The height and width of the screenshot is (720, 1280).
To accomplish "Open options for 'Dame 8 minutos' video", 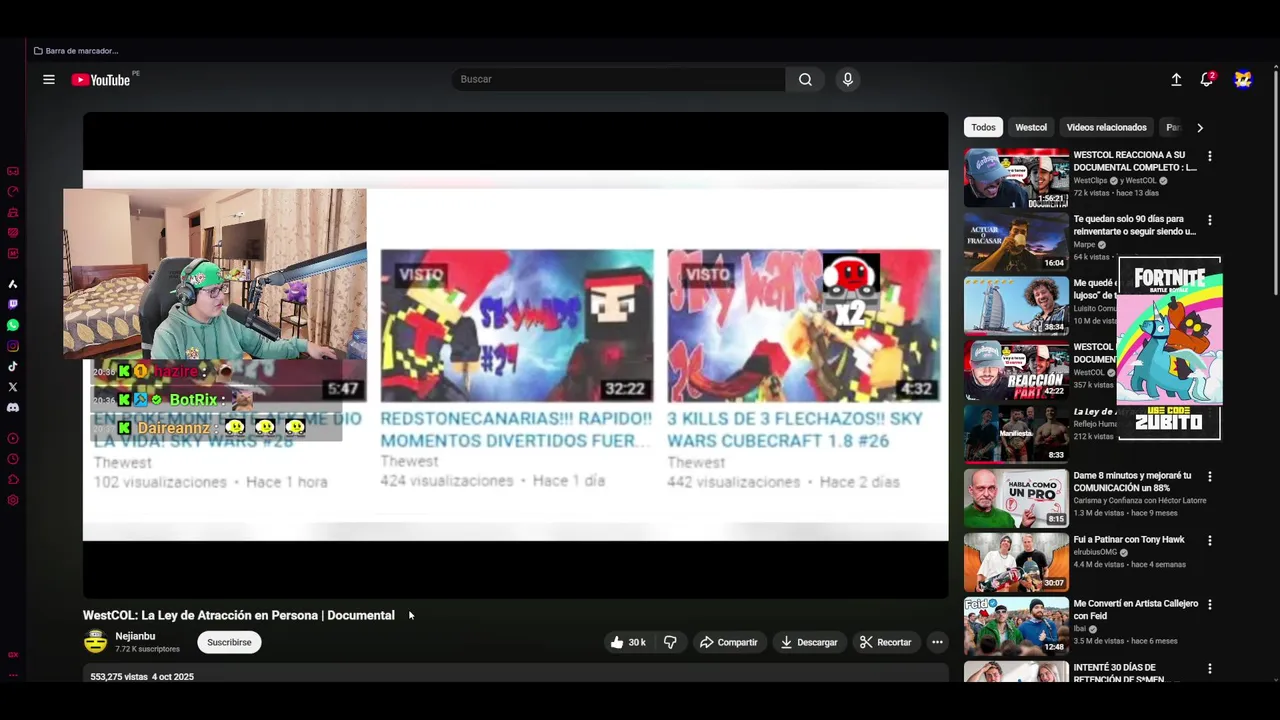I will point(1210,477).
